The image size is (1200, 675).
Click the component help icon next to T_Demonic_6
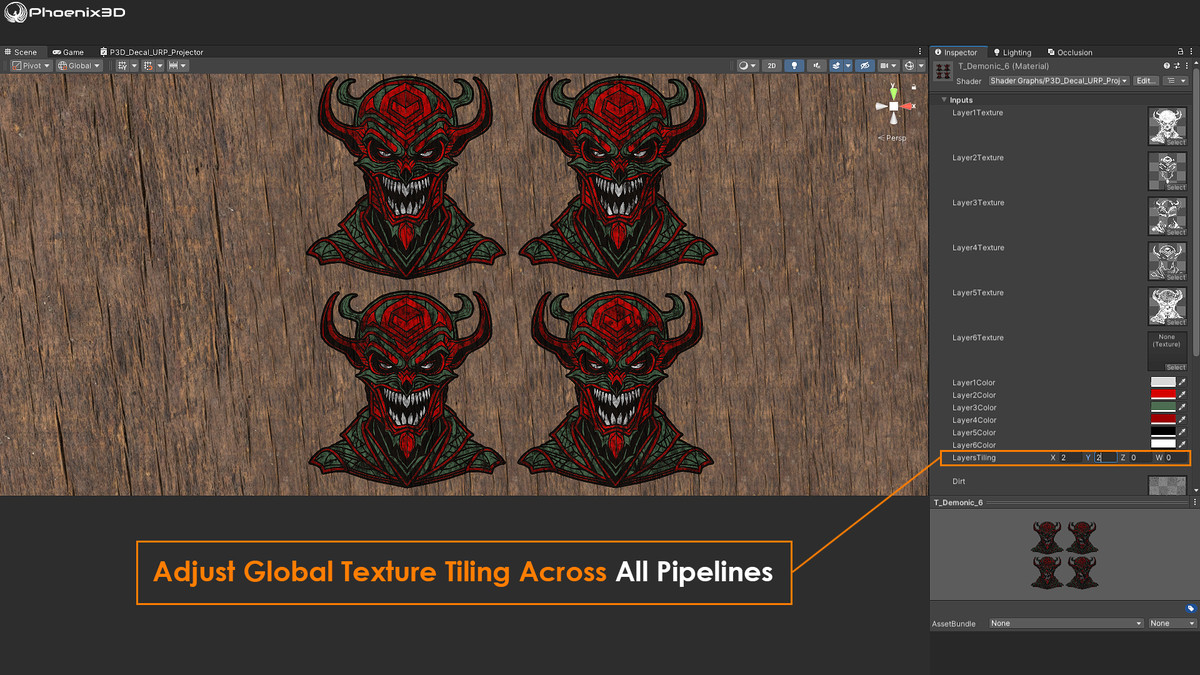point(1165,64)
